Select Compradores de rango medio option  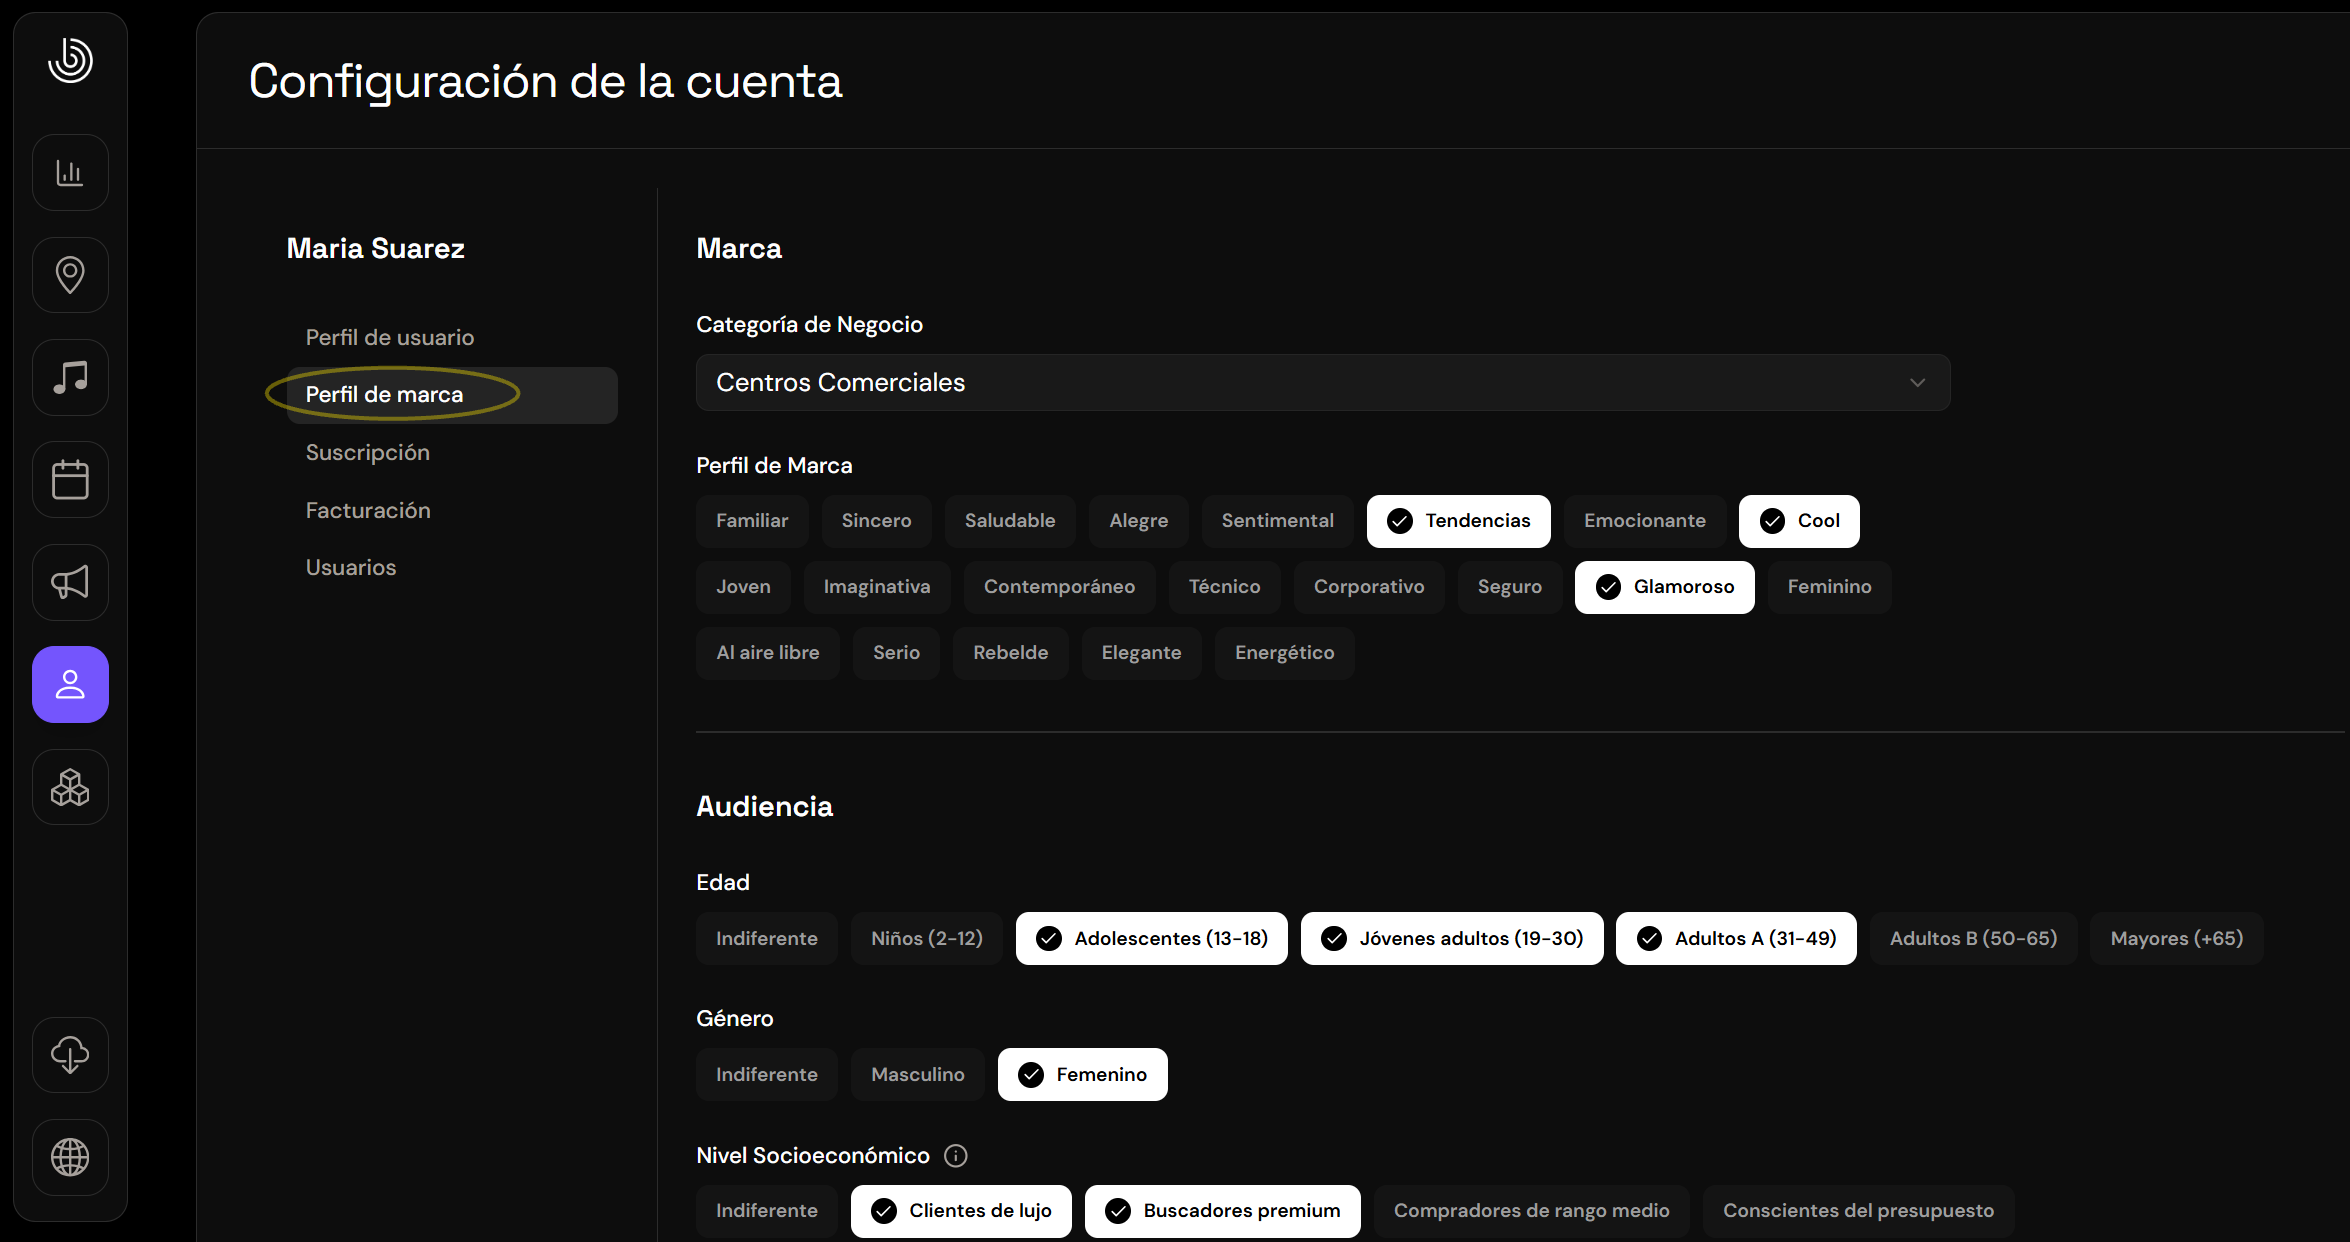coord(1532,1211)
